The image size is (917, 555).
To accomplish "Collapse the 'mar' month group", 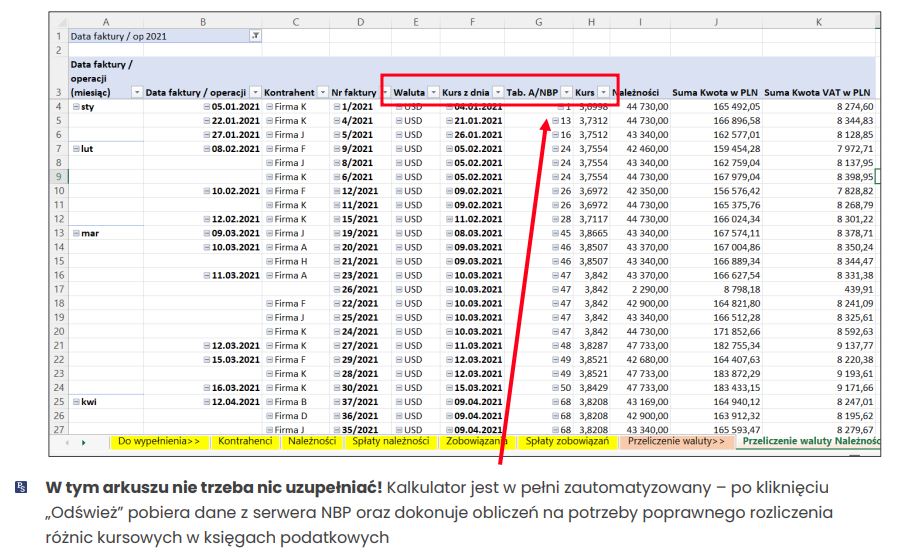I will 76,233.
